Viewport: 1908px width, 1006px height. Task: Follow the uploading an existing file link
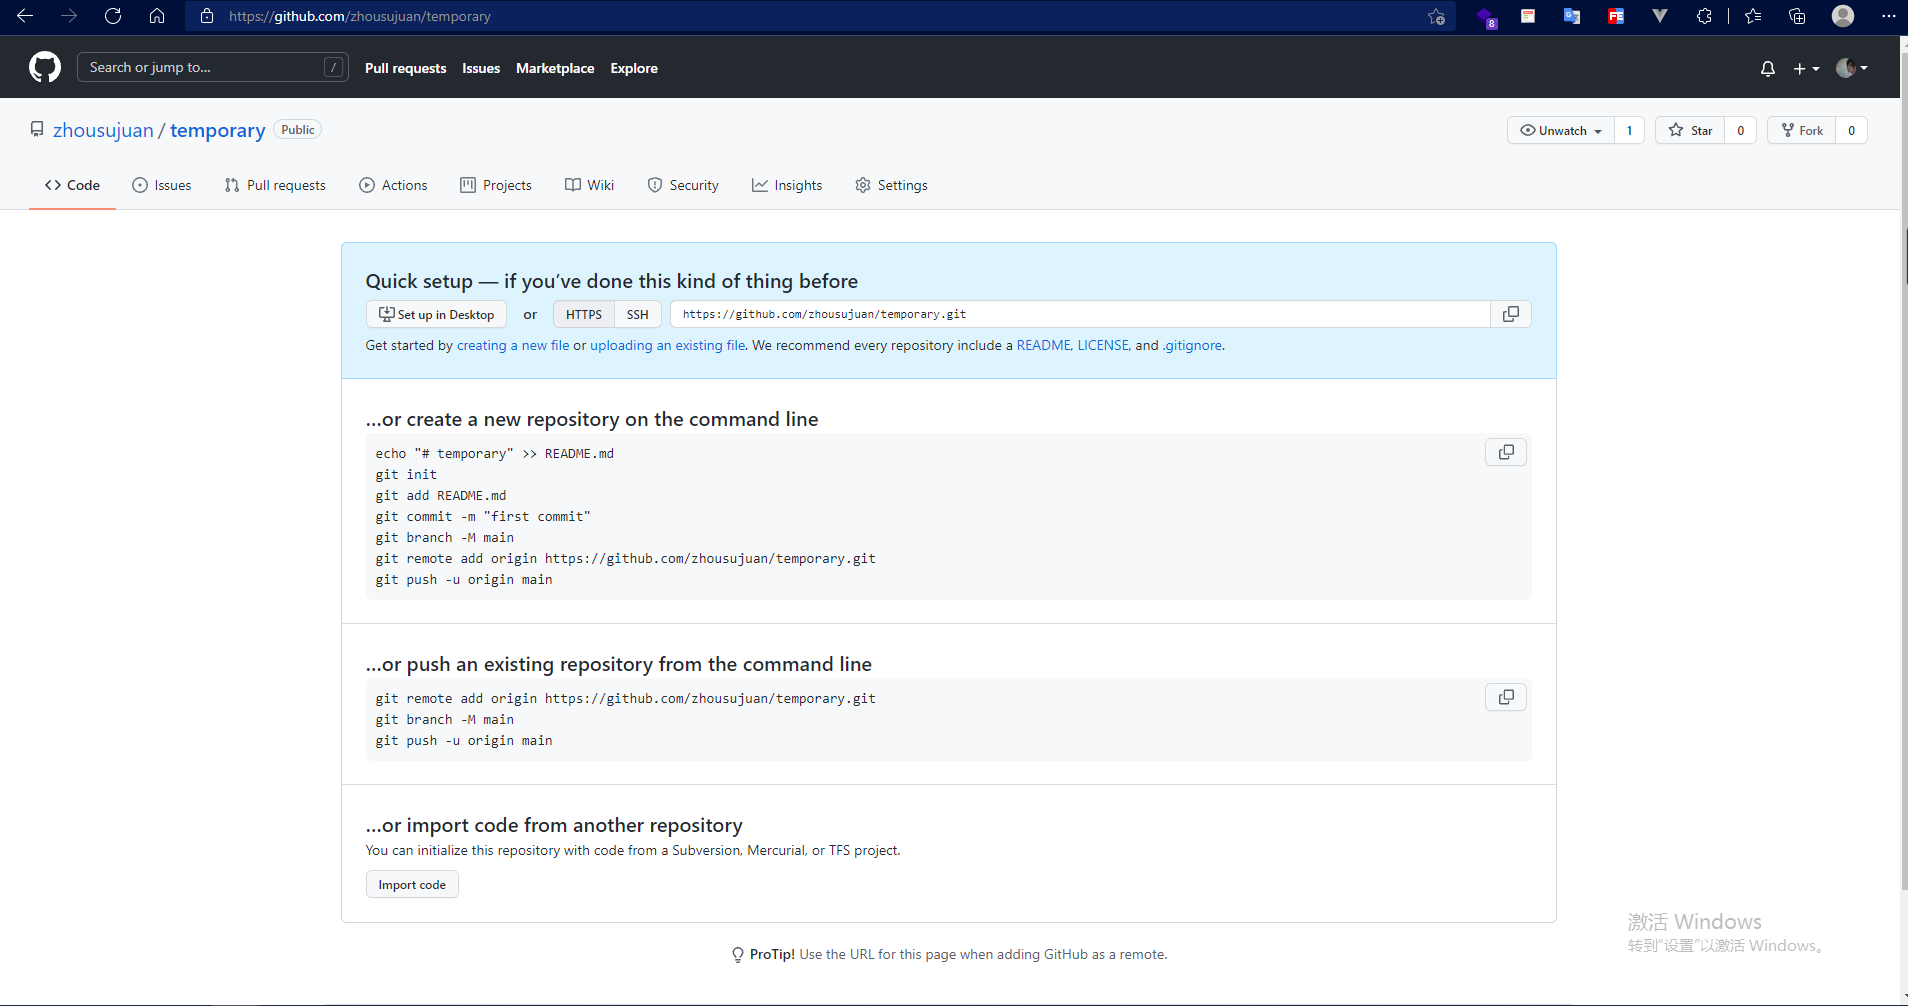pos(667,345)
